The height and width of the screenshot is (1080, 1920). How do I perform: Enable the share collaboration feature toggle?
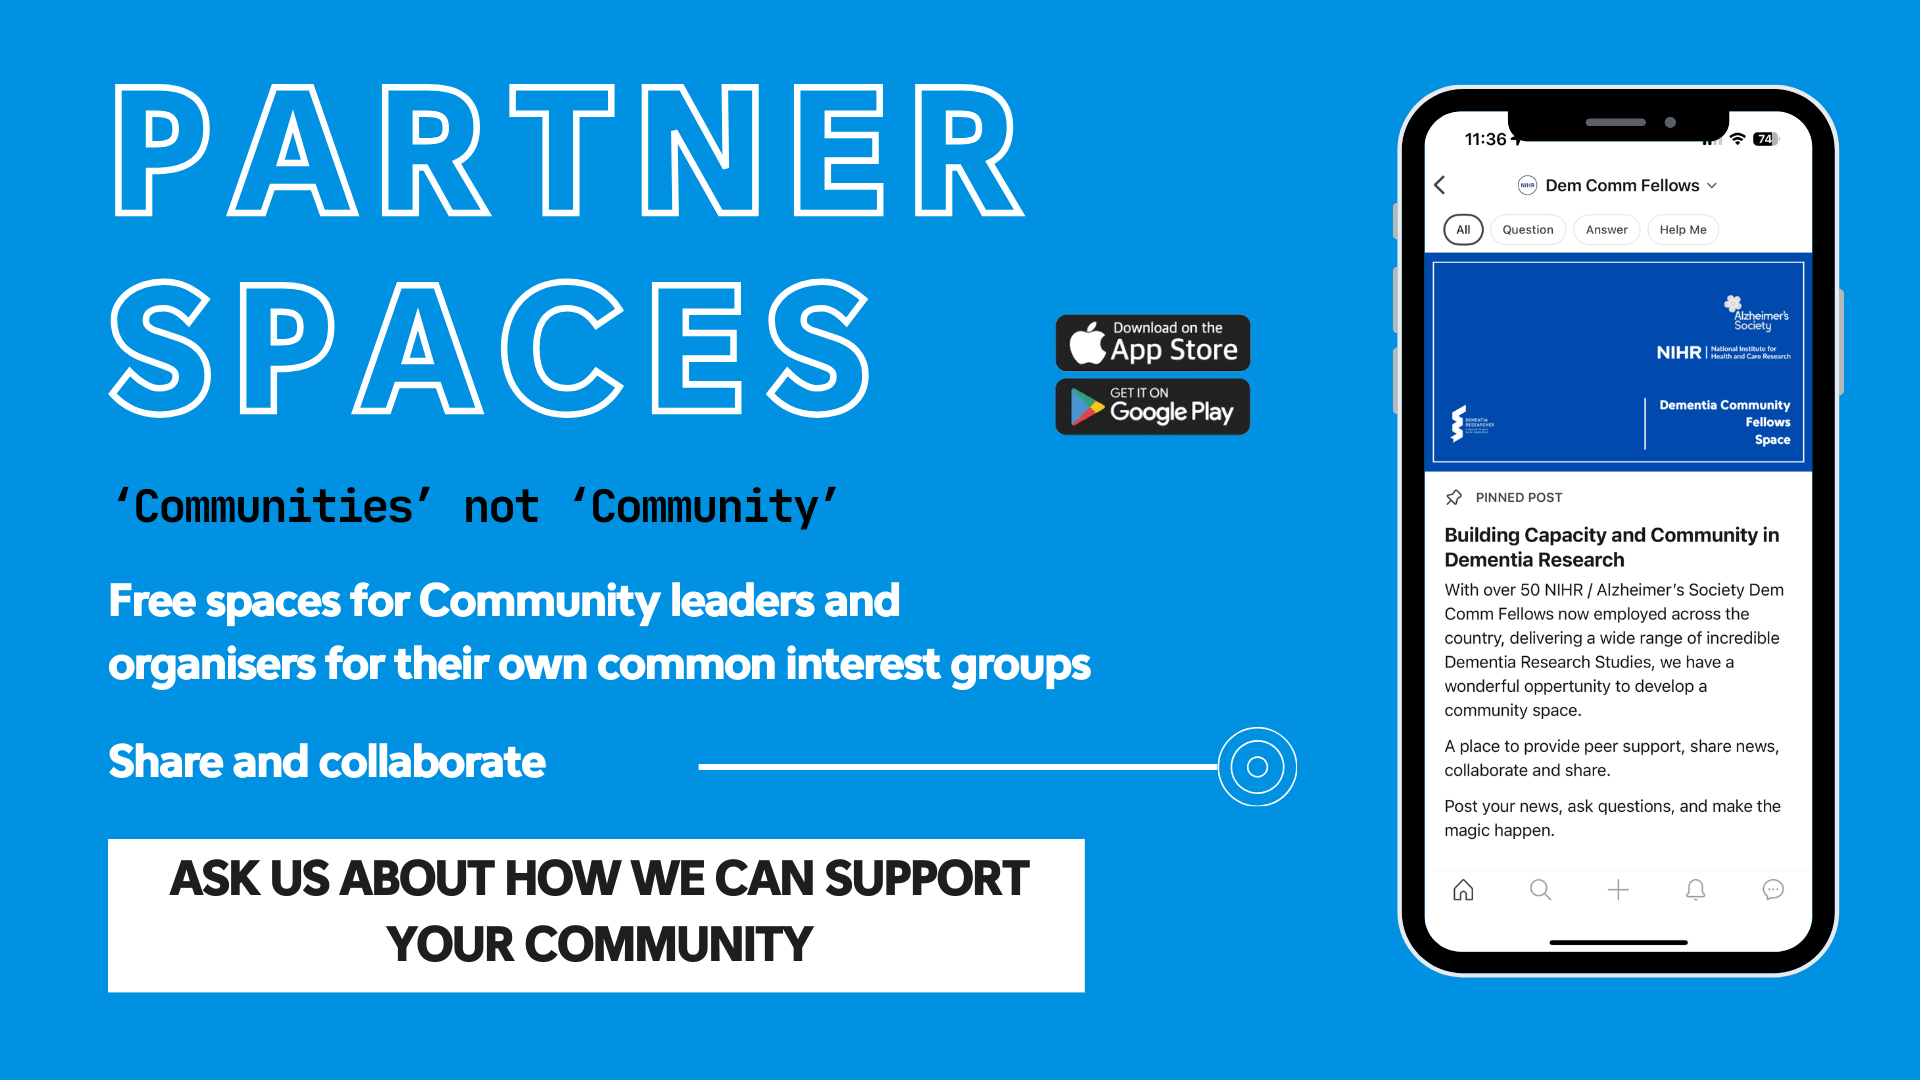pos(1258,765)
